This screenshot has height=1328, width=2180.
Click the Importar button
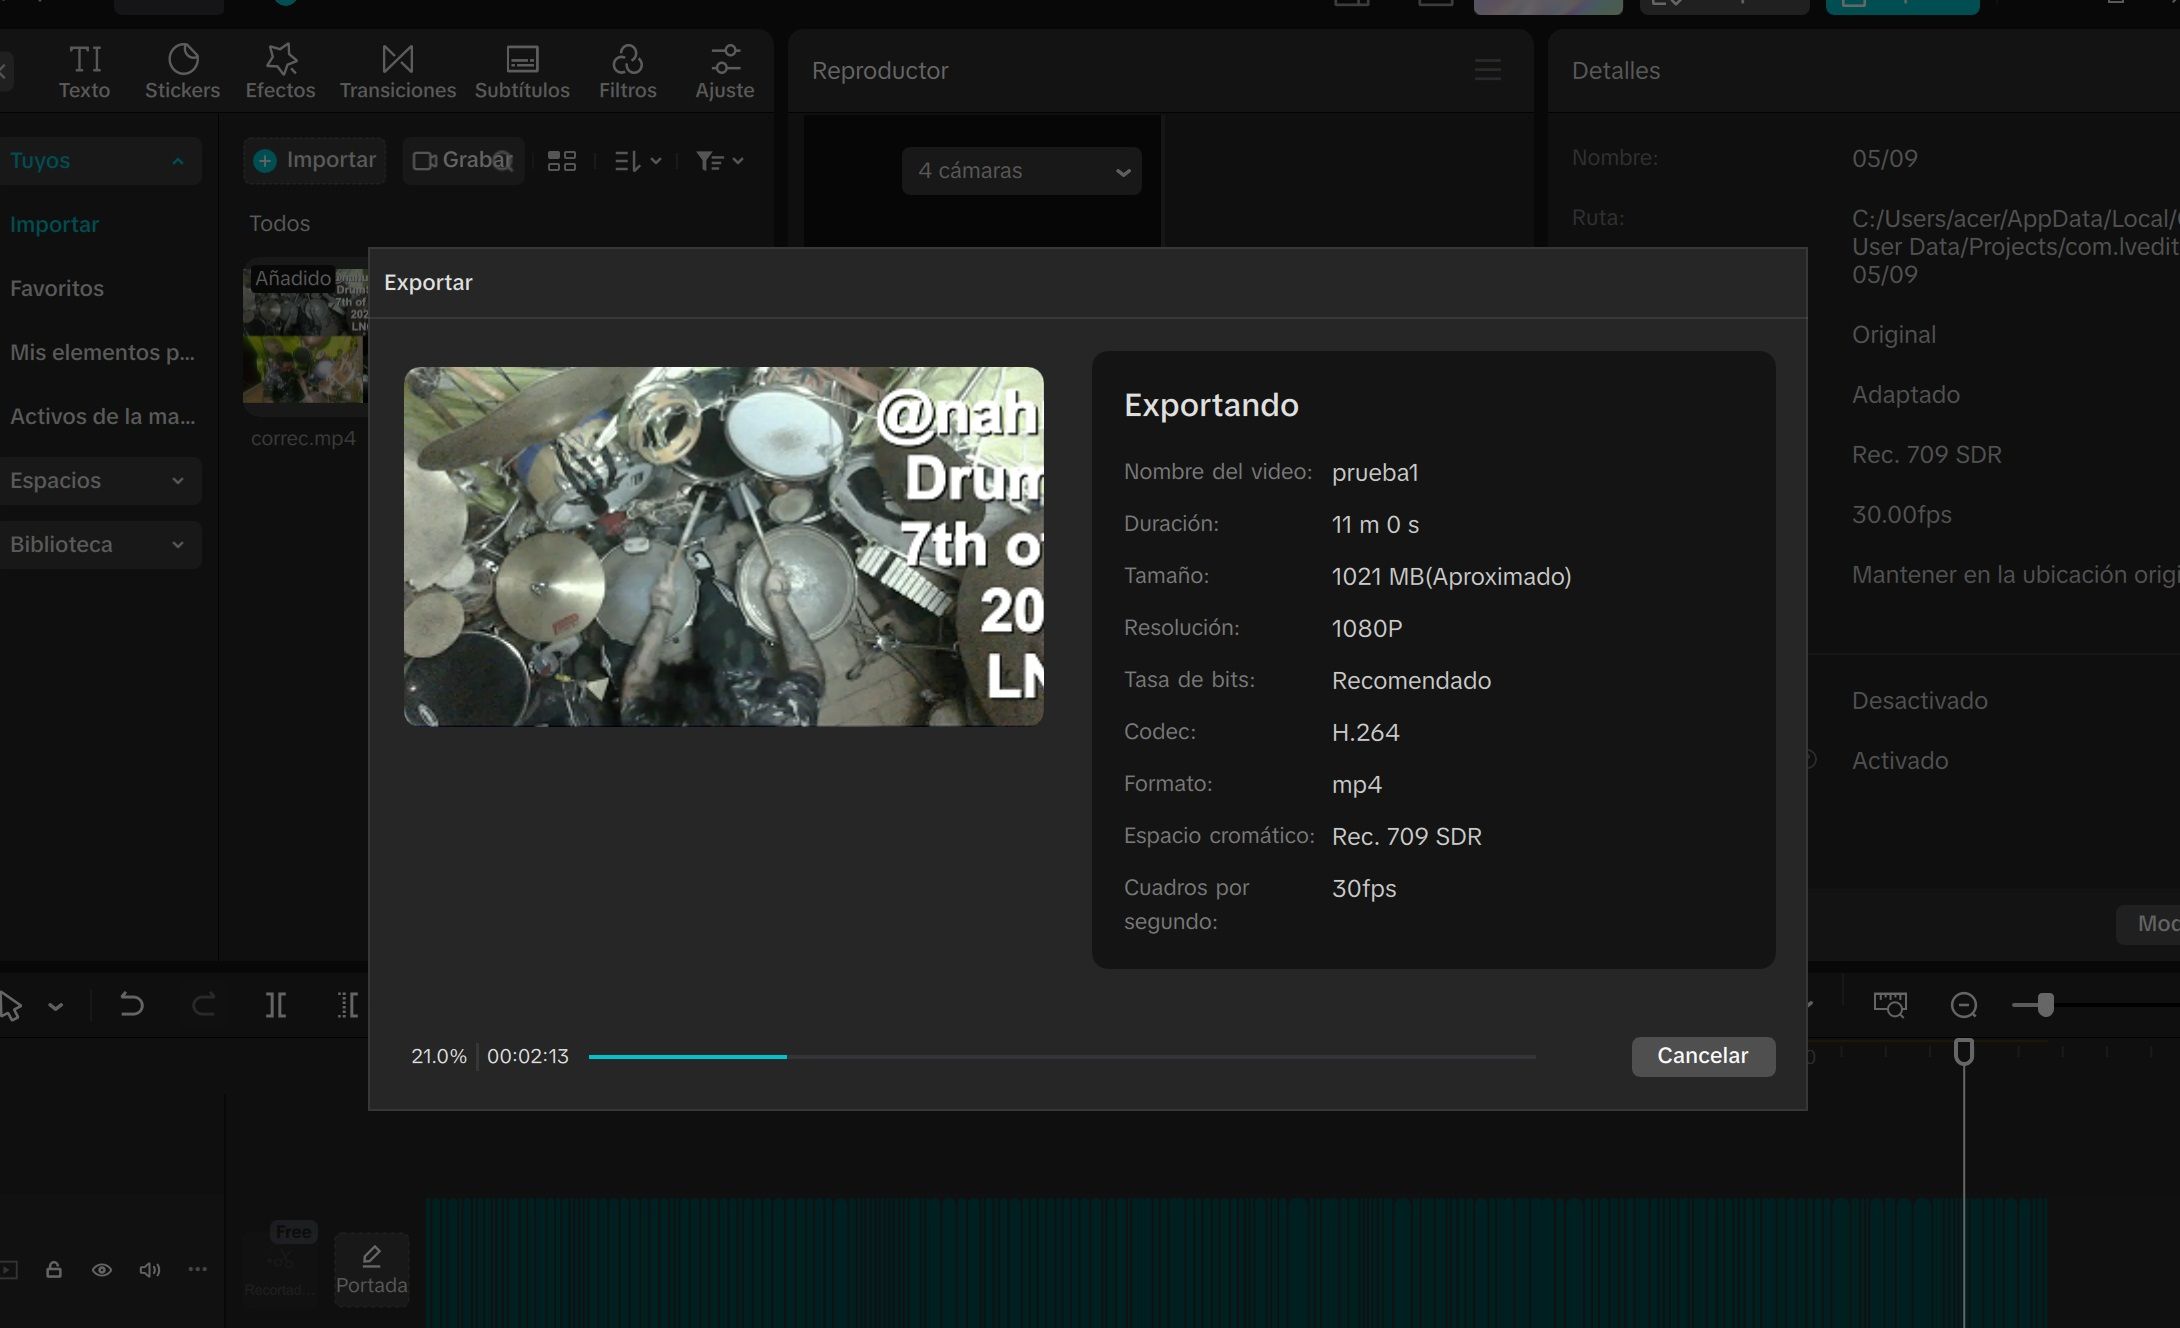click(315, 160)
